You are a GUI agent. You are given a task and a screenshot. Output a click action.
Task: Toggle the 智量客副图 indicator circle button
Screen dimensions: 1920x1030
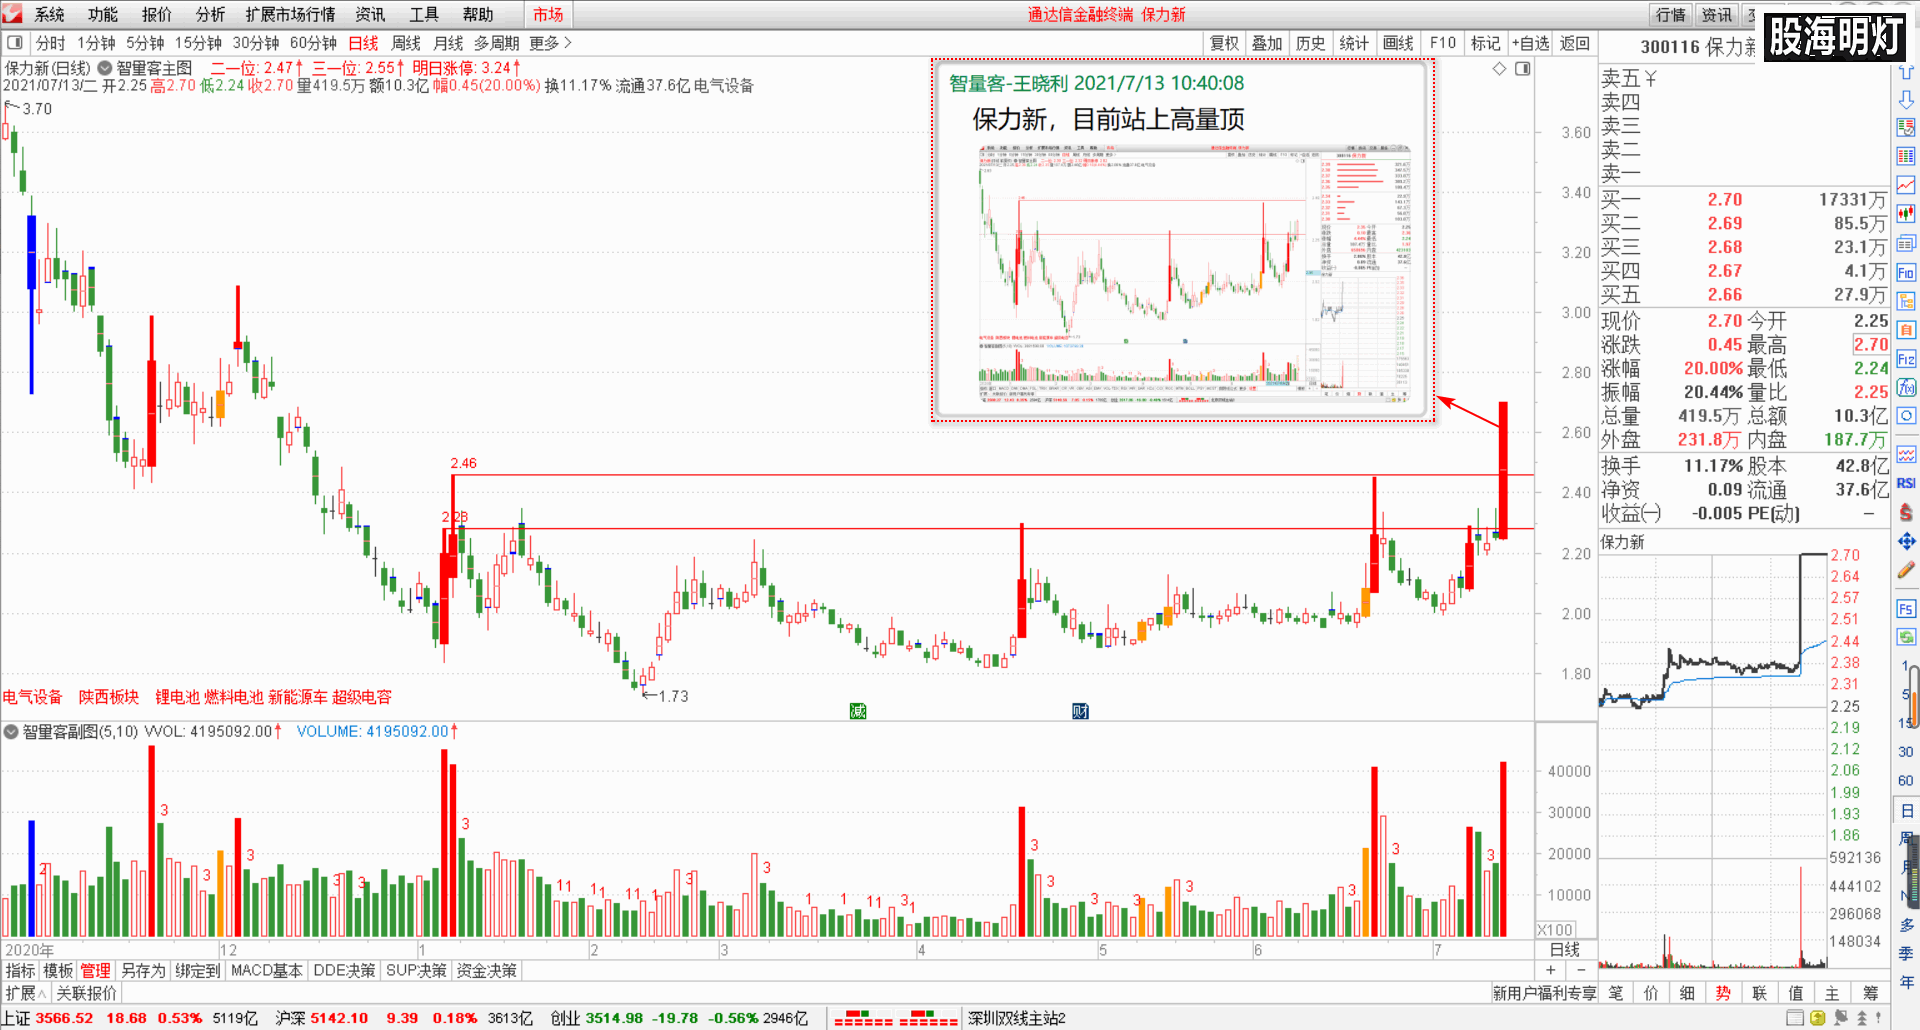pyautogui.click(x=11, y=732)
